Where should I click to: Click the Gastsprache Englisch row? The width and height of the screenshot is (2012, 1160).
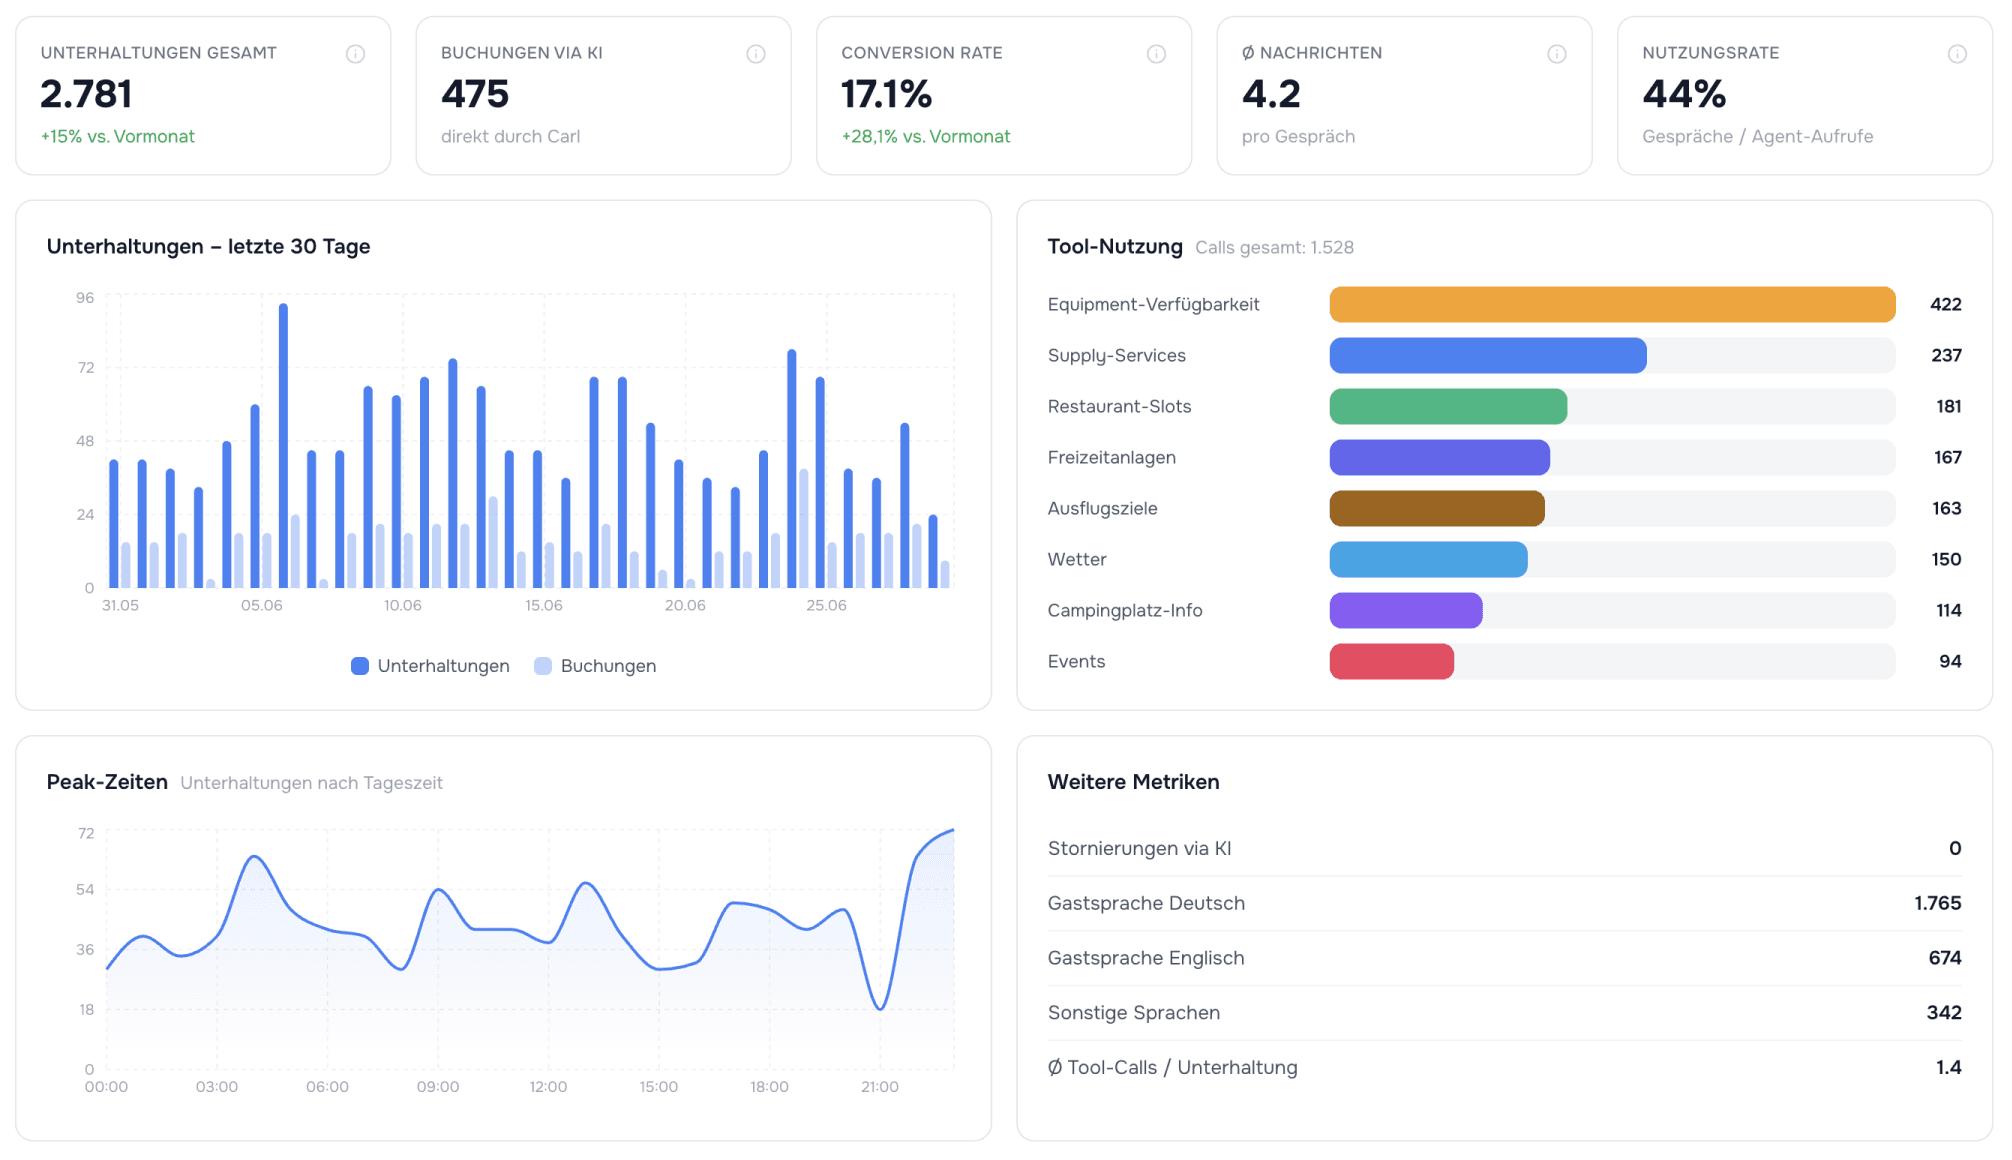point(1504,959)
